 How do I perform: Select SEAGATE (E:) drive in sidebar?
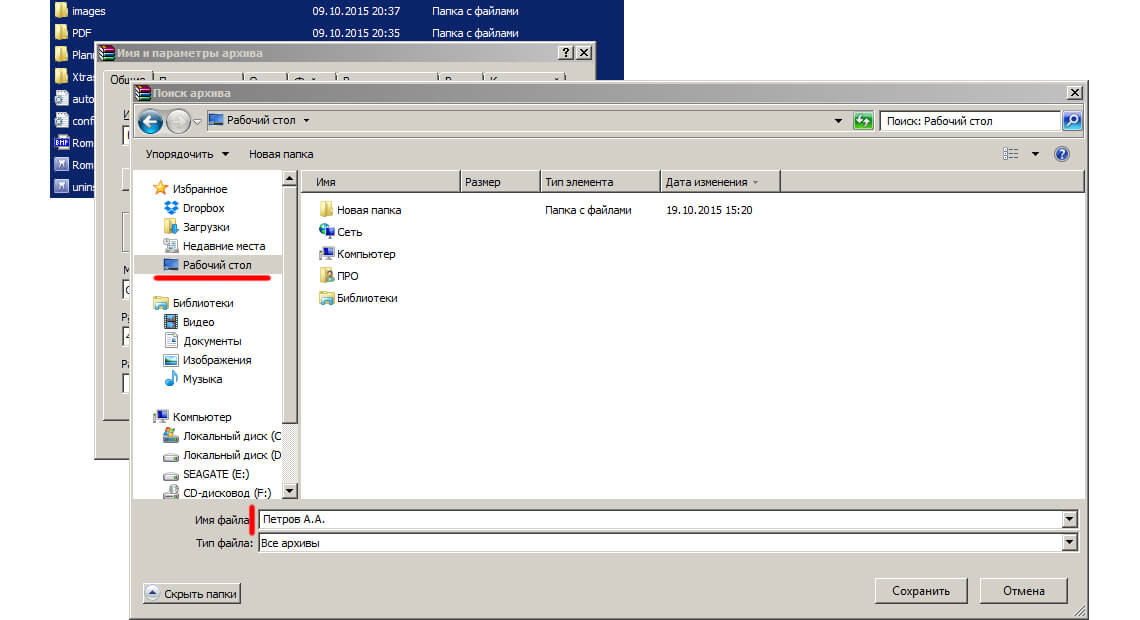tap(215, 474)
